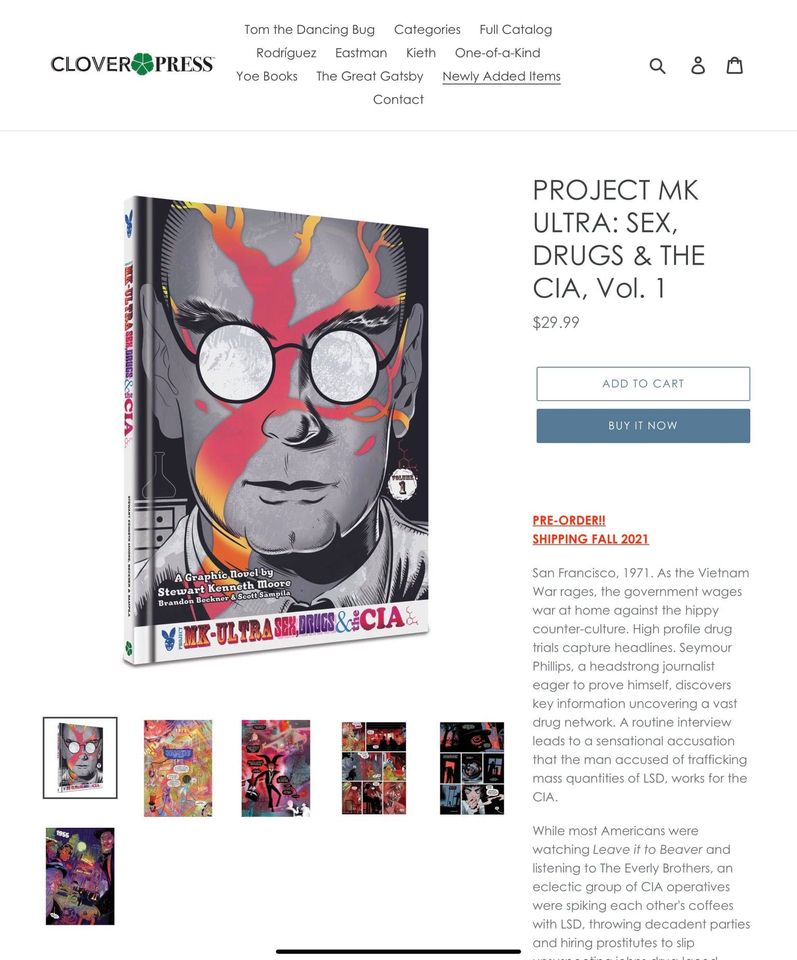Screen dimensions: 797x960
Task: Click the Buy It Now button
Action: (x=643, y=426)
